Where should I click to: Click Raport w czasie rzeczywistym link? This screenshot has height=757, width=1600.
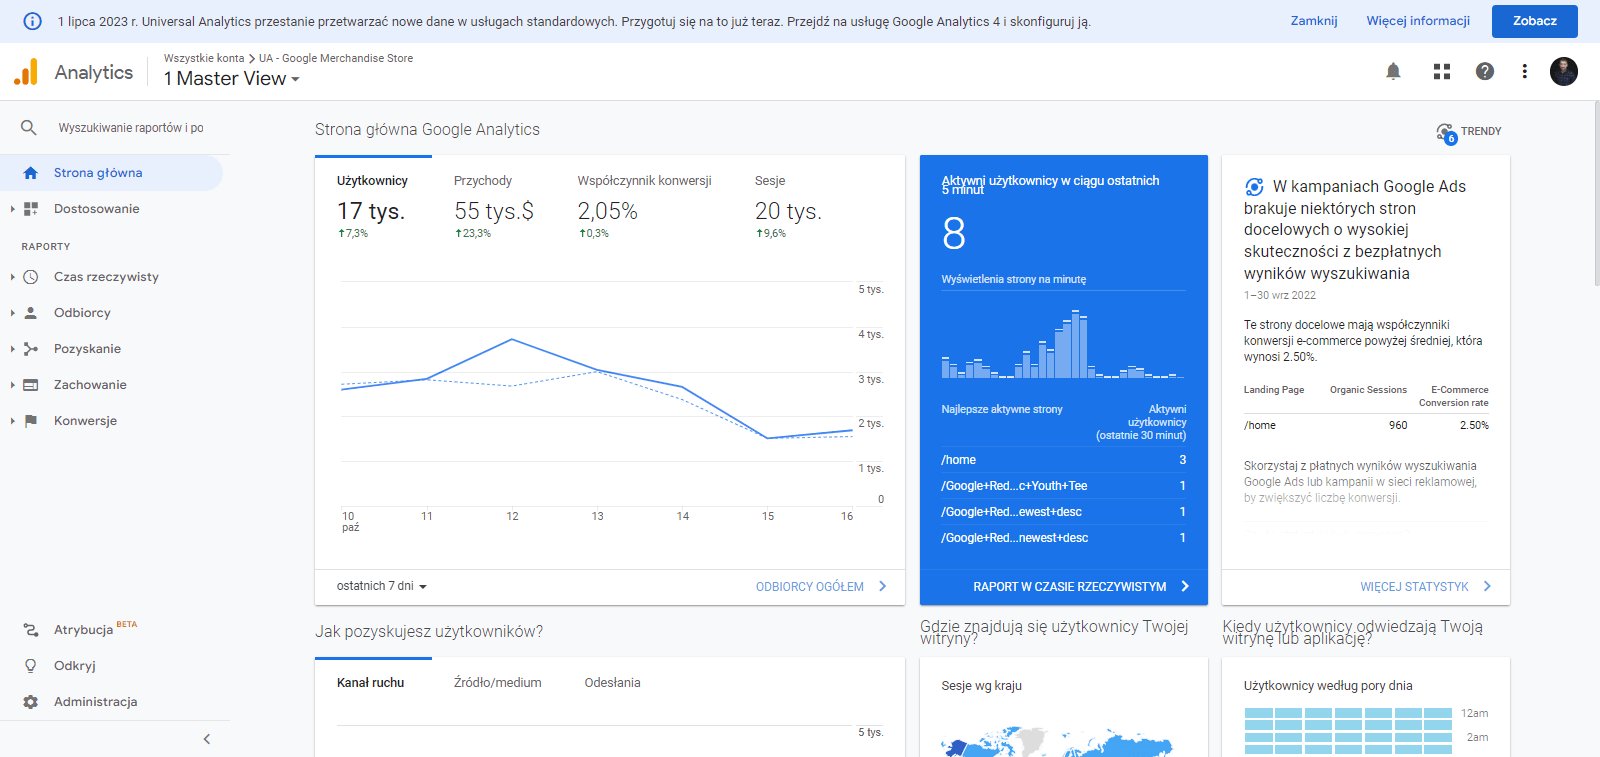click(x=1080, y=587)
